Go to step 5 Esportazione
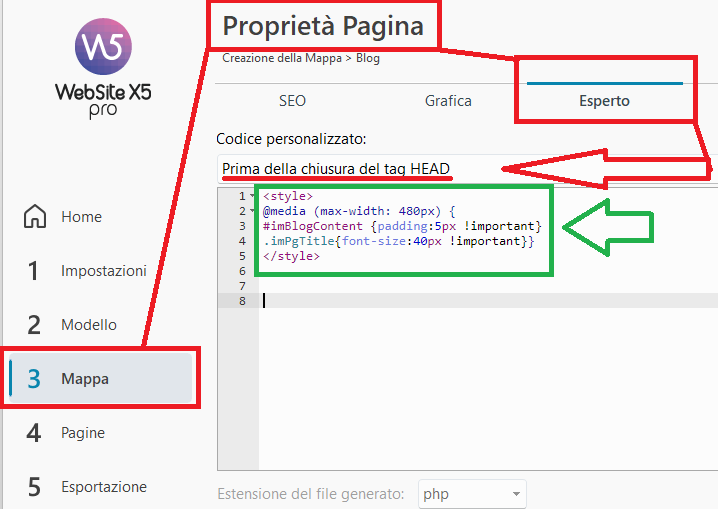718x509 pixels. (x=103, y=487)
